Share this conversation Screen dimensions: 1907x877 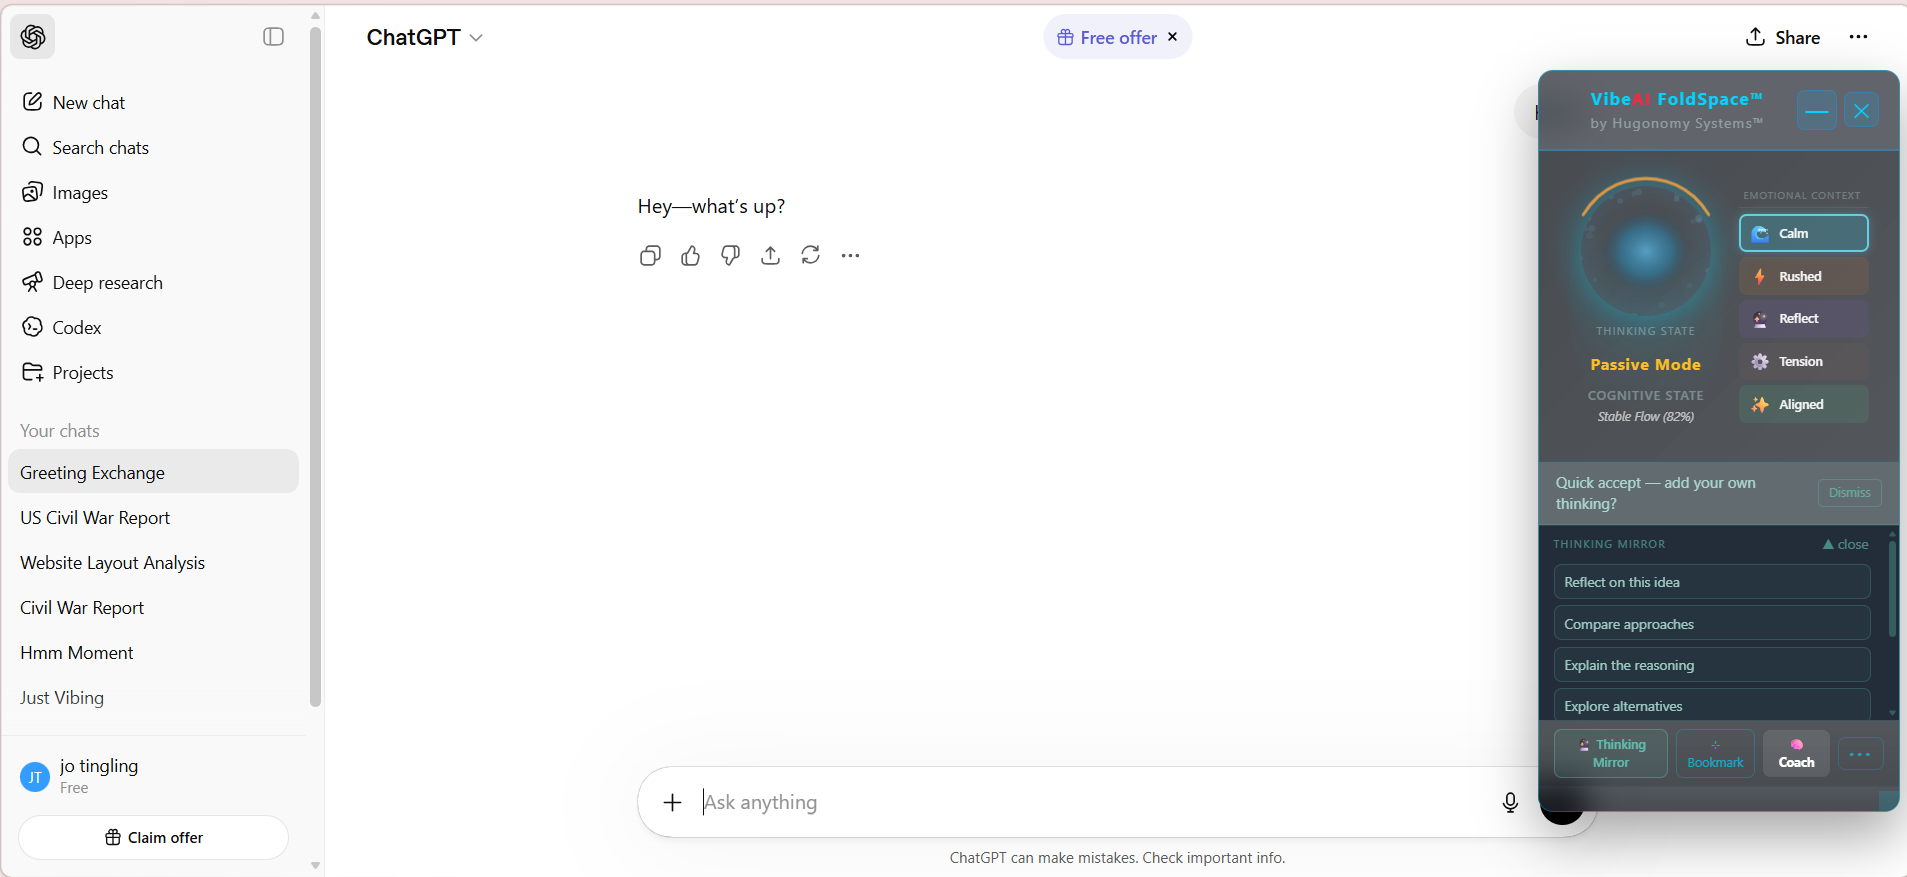[1783, 37]
